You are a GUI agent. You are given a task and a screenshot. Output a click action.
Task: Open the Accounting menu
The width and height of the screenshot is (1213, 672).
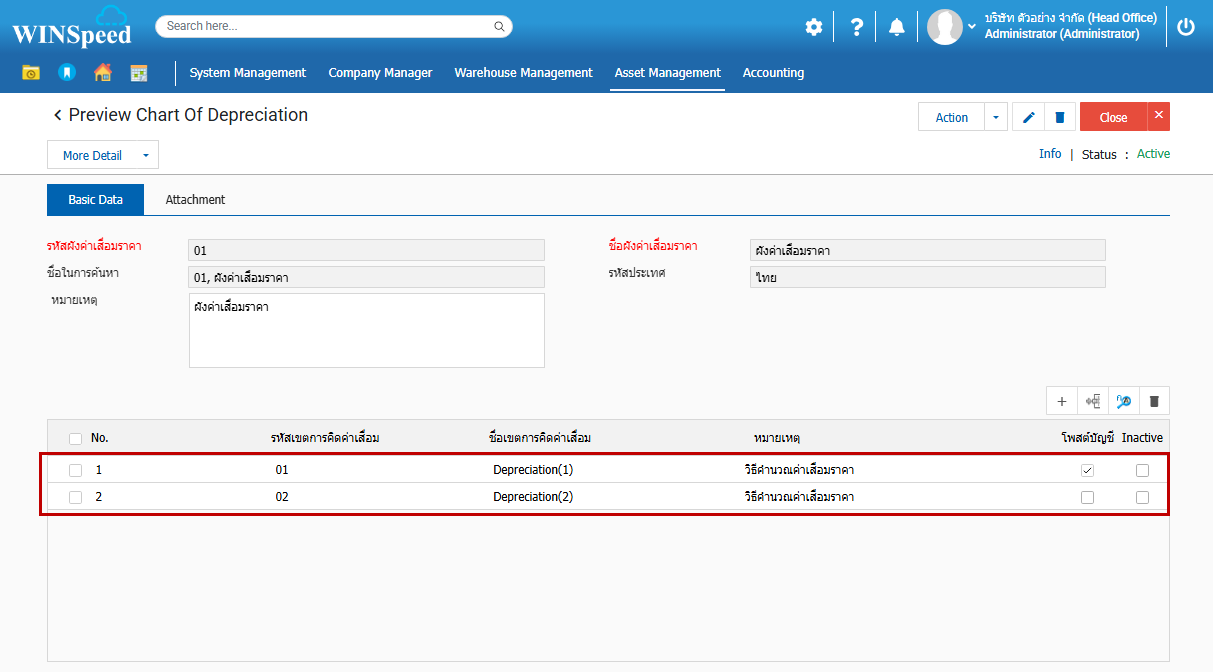tap(773, 72)
